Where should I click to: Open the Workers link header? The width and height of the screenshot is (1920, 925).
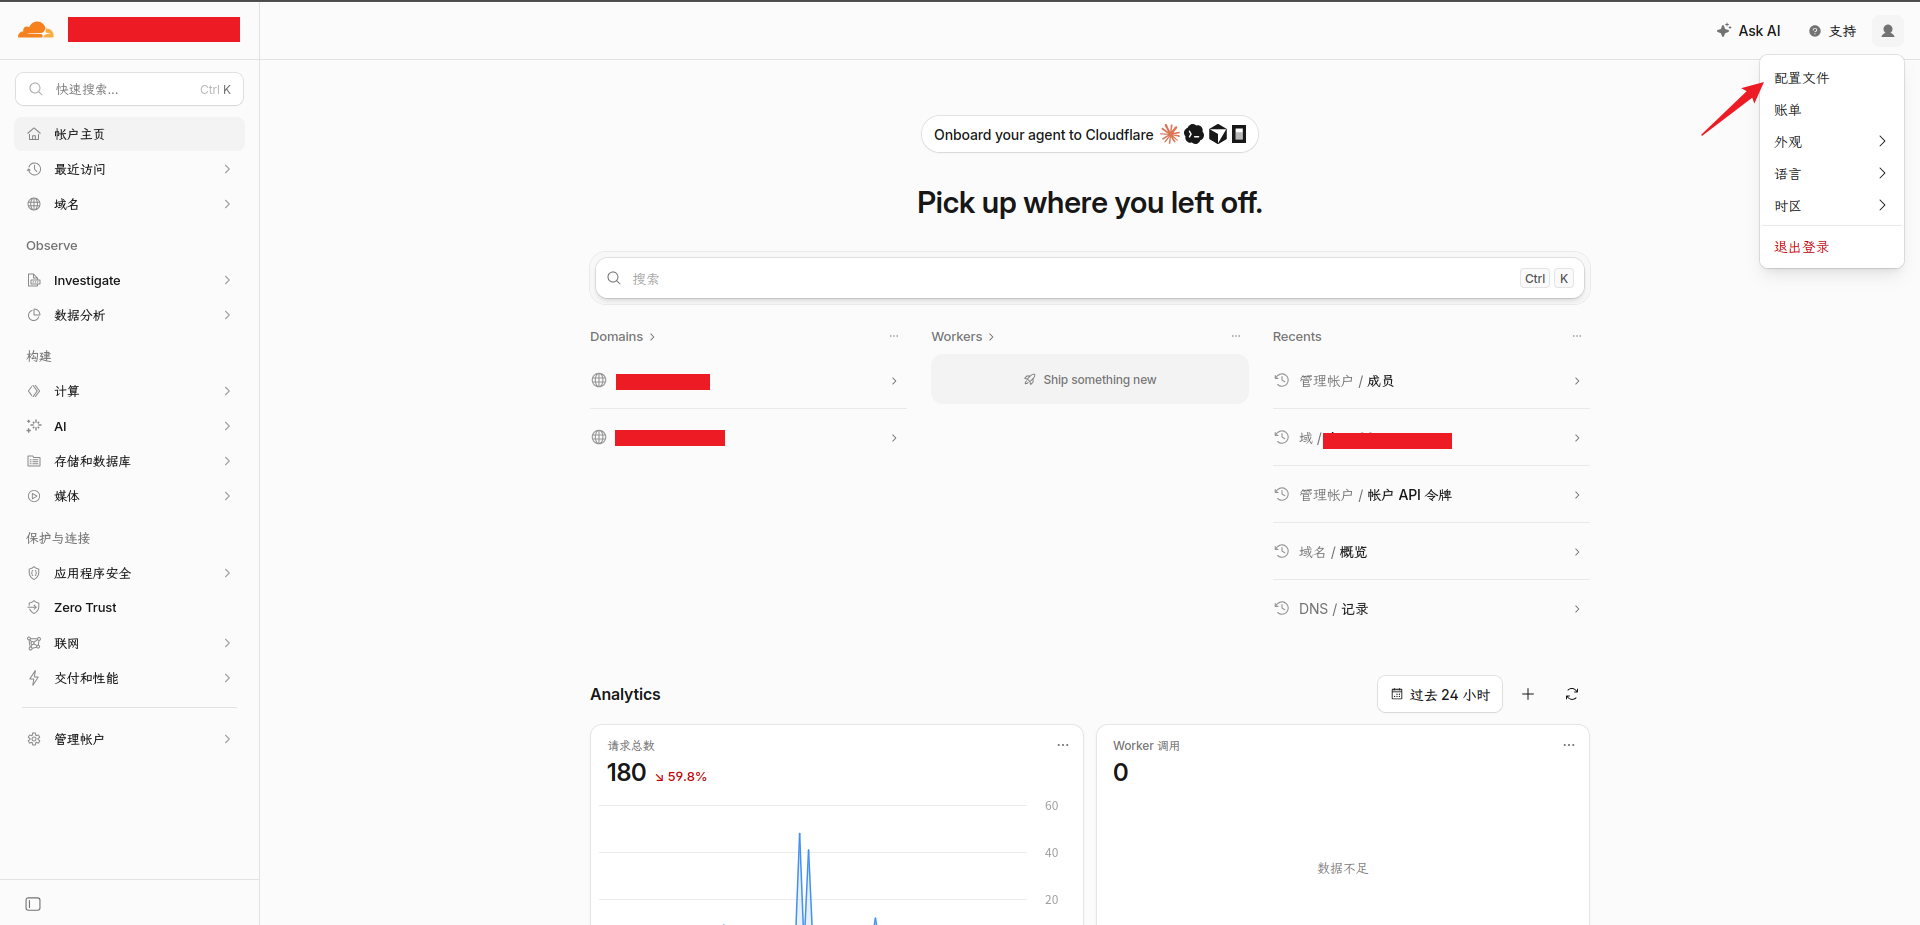pyautogui.click(x=962, y=337)
